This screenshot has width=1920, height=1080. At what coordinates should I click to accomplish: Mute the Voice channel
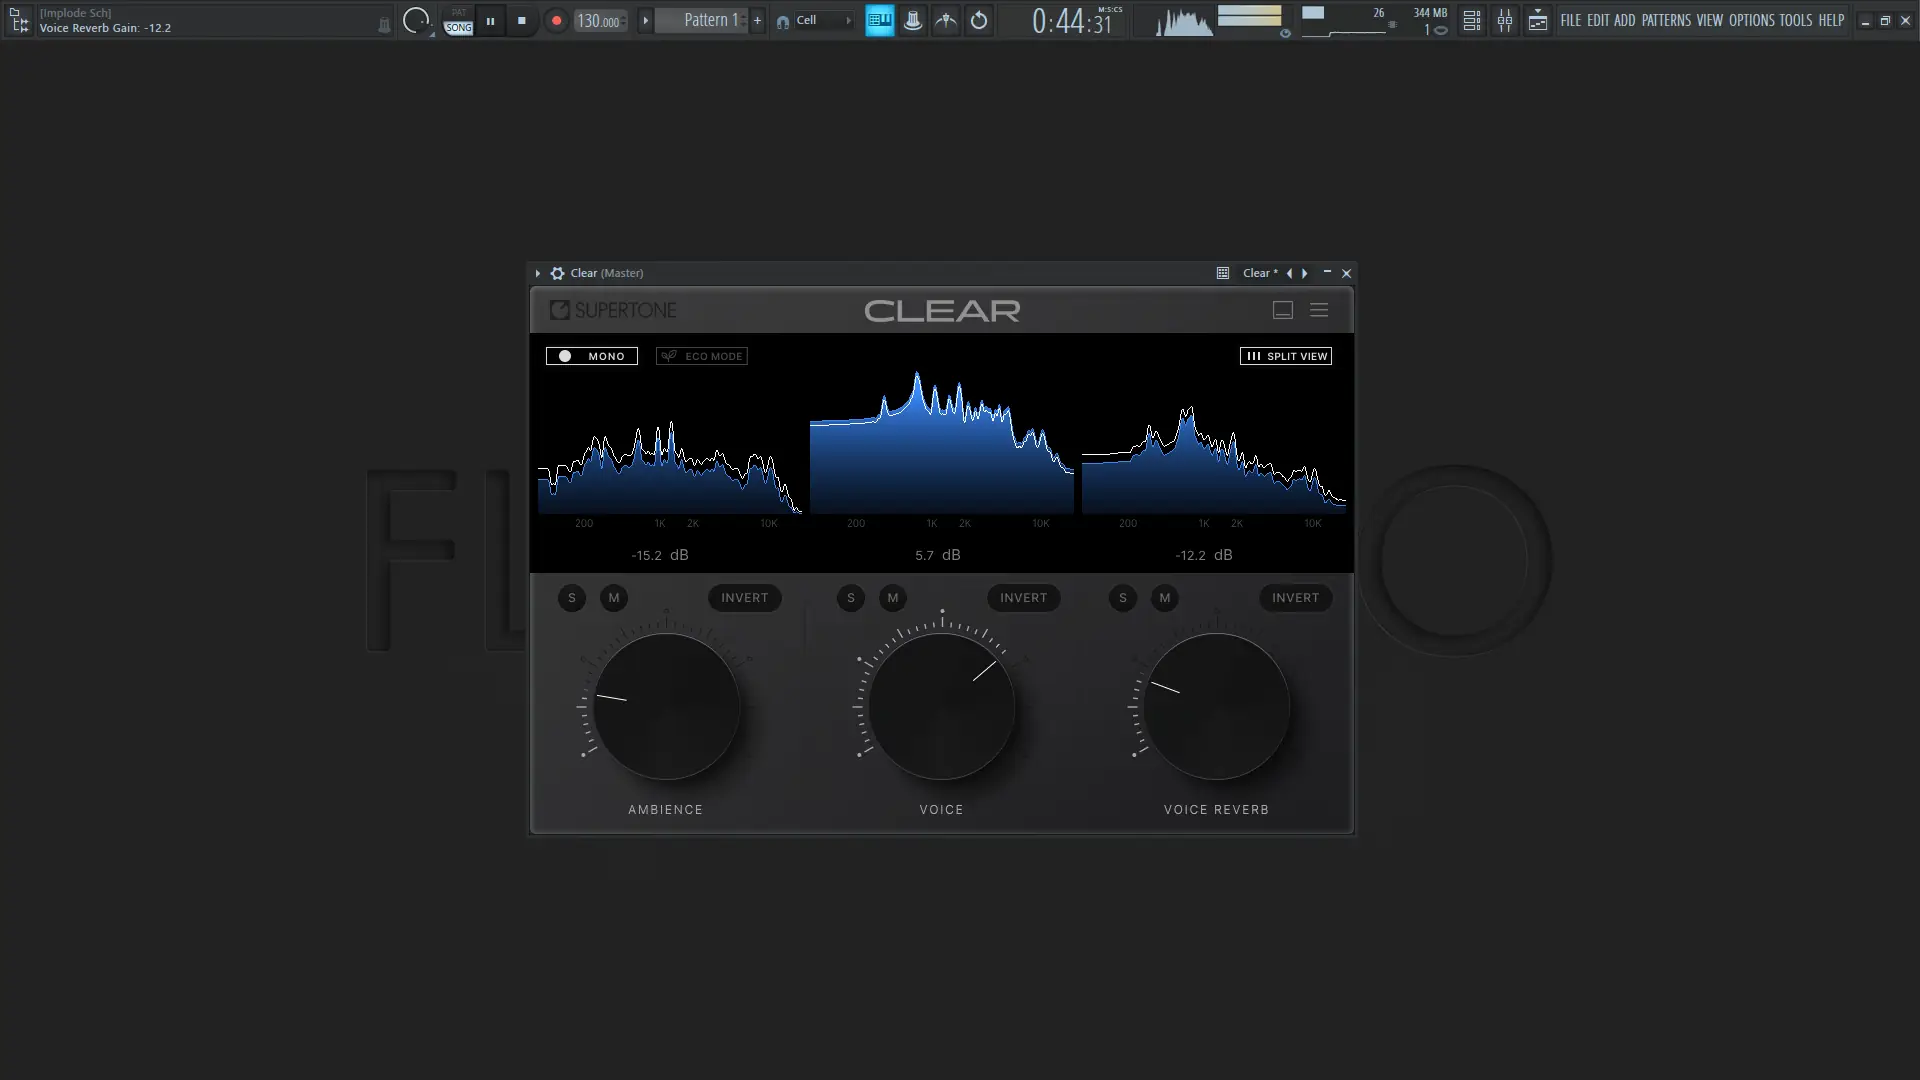pyautogui.click(x=893, y=598)
